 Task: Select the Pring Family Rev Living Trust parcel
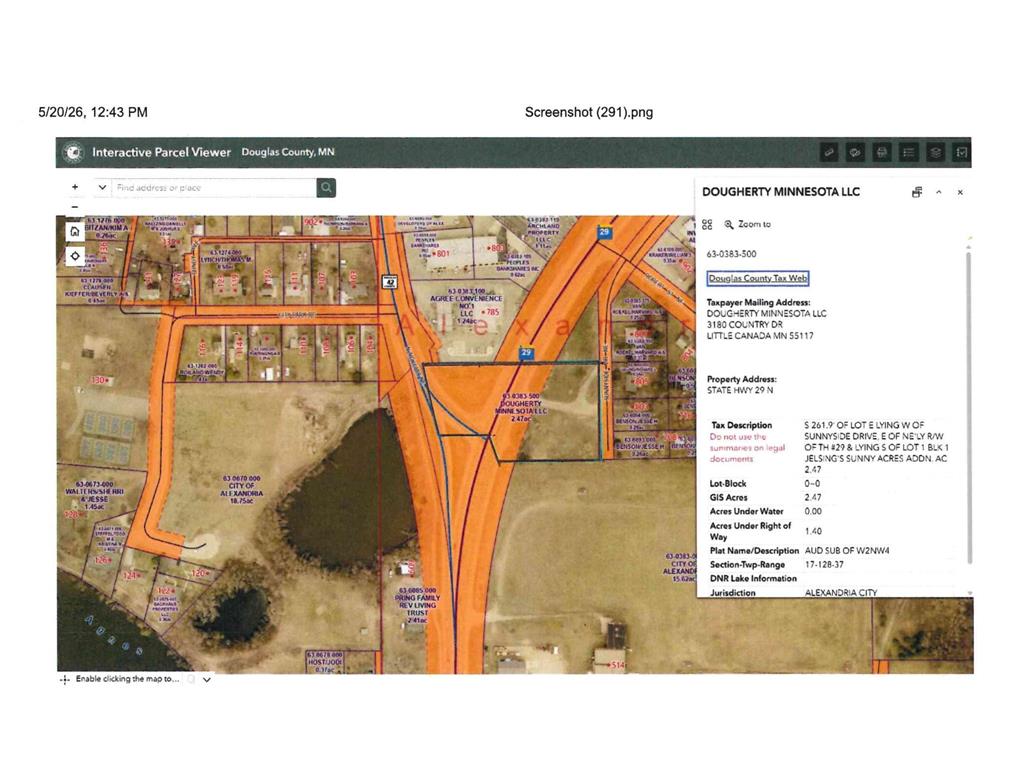[x=417, y=605]
